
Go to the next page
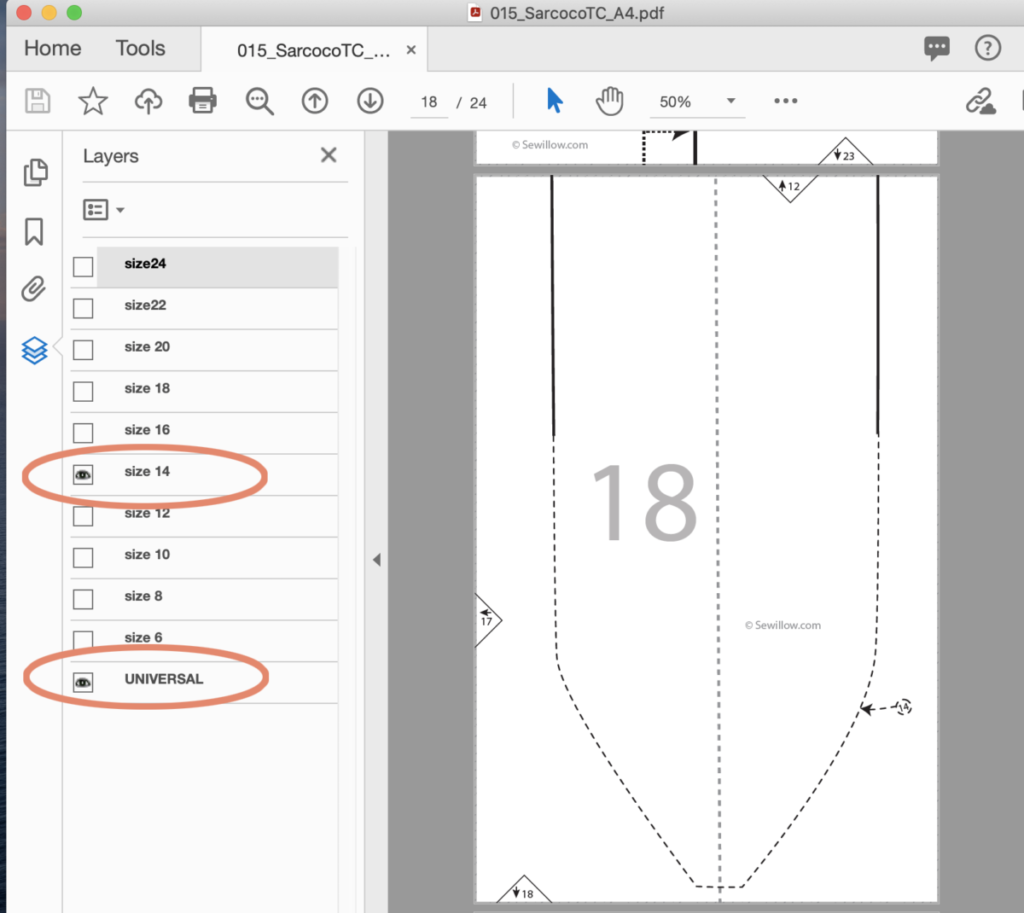coord(369,101)
